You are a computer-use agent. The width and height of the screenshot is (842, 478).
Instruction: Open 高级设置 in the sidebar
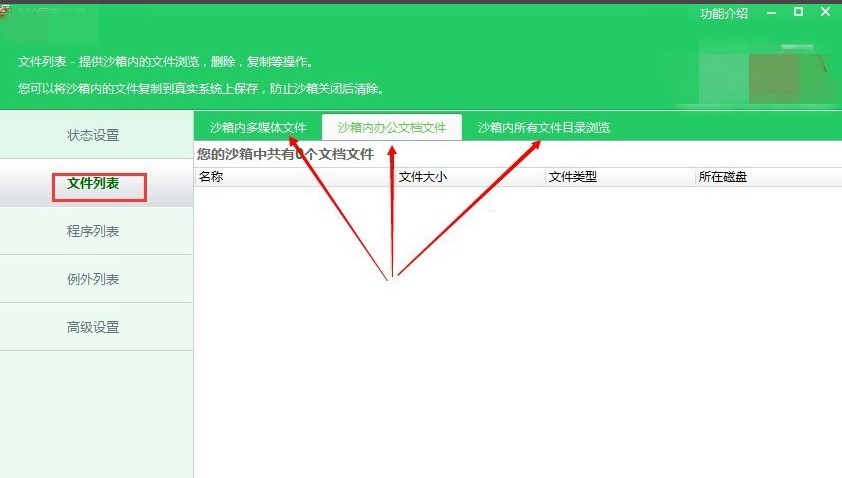click(96, 327)
